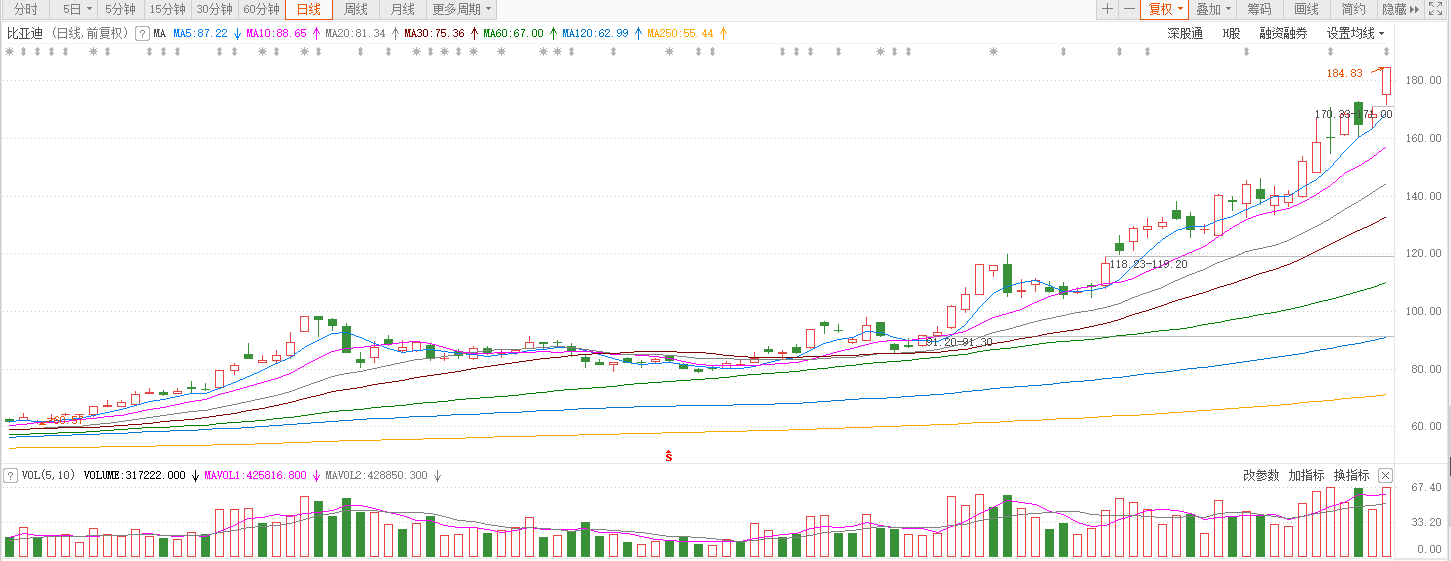Viewport: 1451px width, 561px height.
Task: Expand the 叠加 overlay dropdown
Action: (1213, 9)
